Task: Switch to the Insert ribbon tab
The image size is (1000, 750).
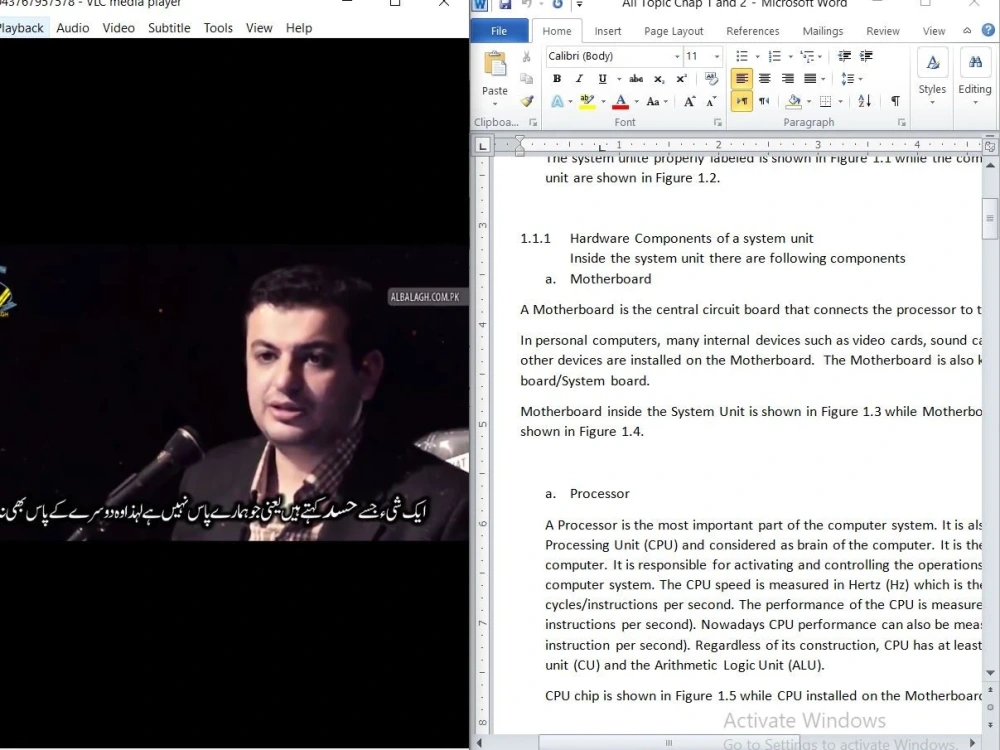Action: 607,31
